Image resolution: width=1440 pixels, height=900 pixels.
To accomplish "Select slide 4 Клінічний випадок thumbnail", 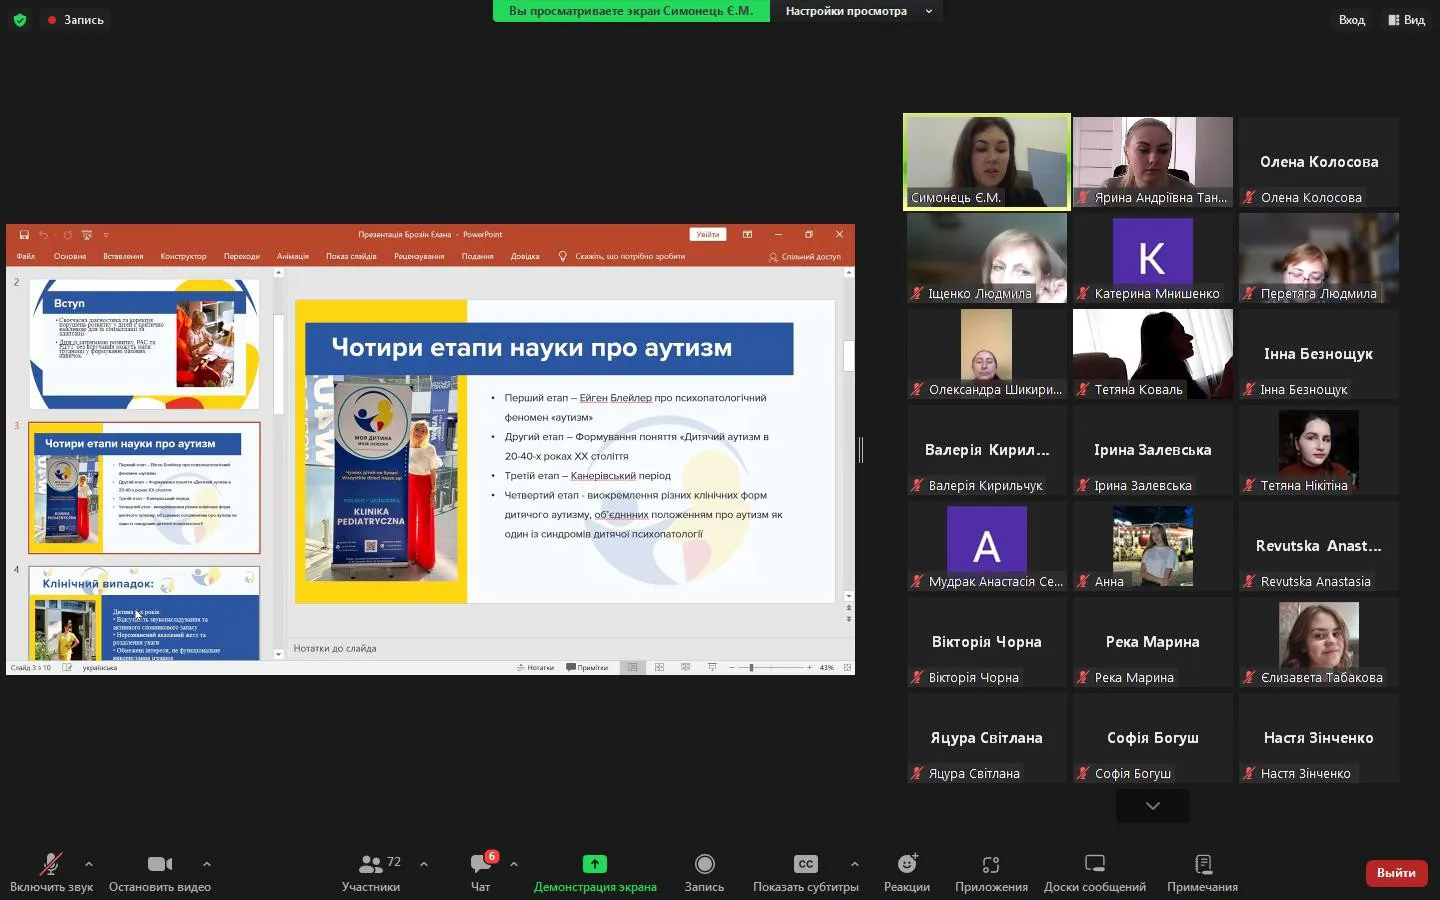I will (x=144, y=614).
